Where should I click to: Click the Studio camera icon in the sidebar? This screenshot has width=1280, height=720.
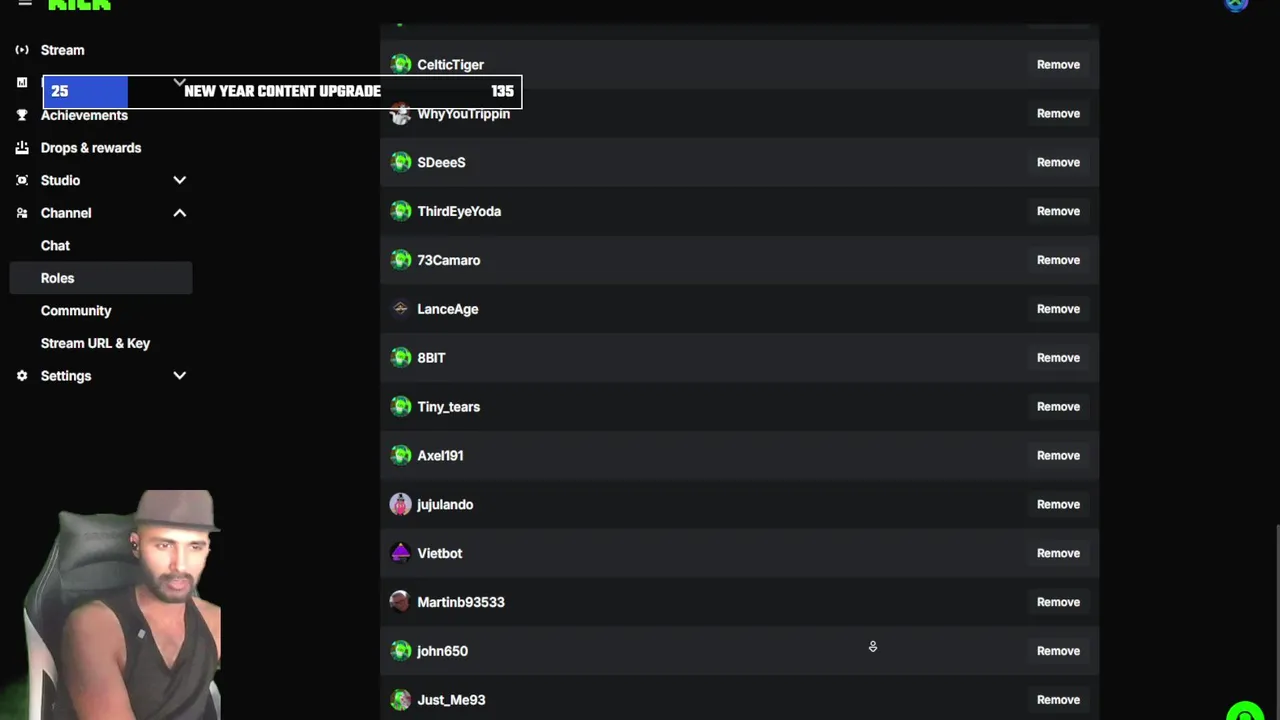pos(22,180)
